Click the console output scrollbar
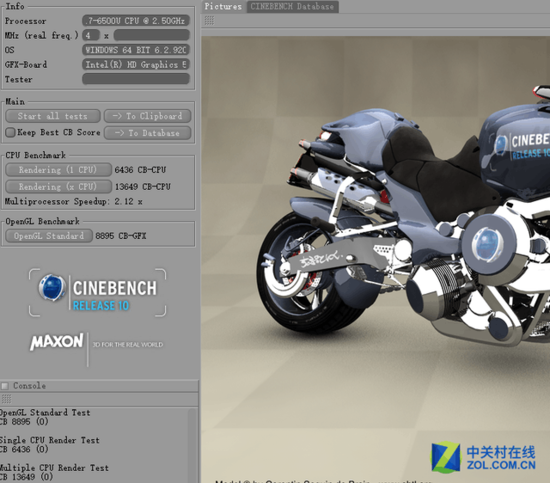Viewport: 550px width, 483px height. click(x=192, y=445)
